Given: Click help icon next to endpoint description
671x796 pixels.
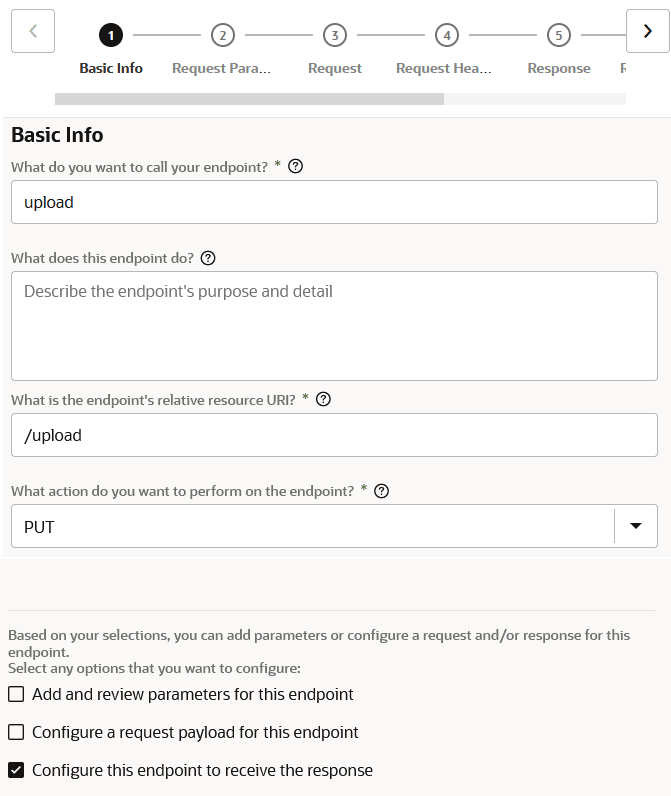Looking at the screenshot, I should [x=208, y=258].
